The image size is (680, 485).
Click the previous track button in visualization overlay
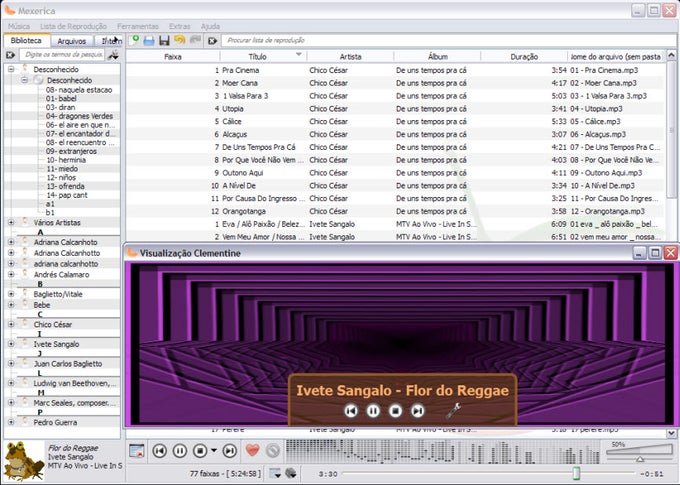click(351, 410)
